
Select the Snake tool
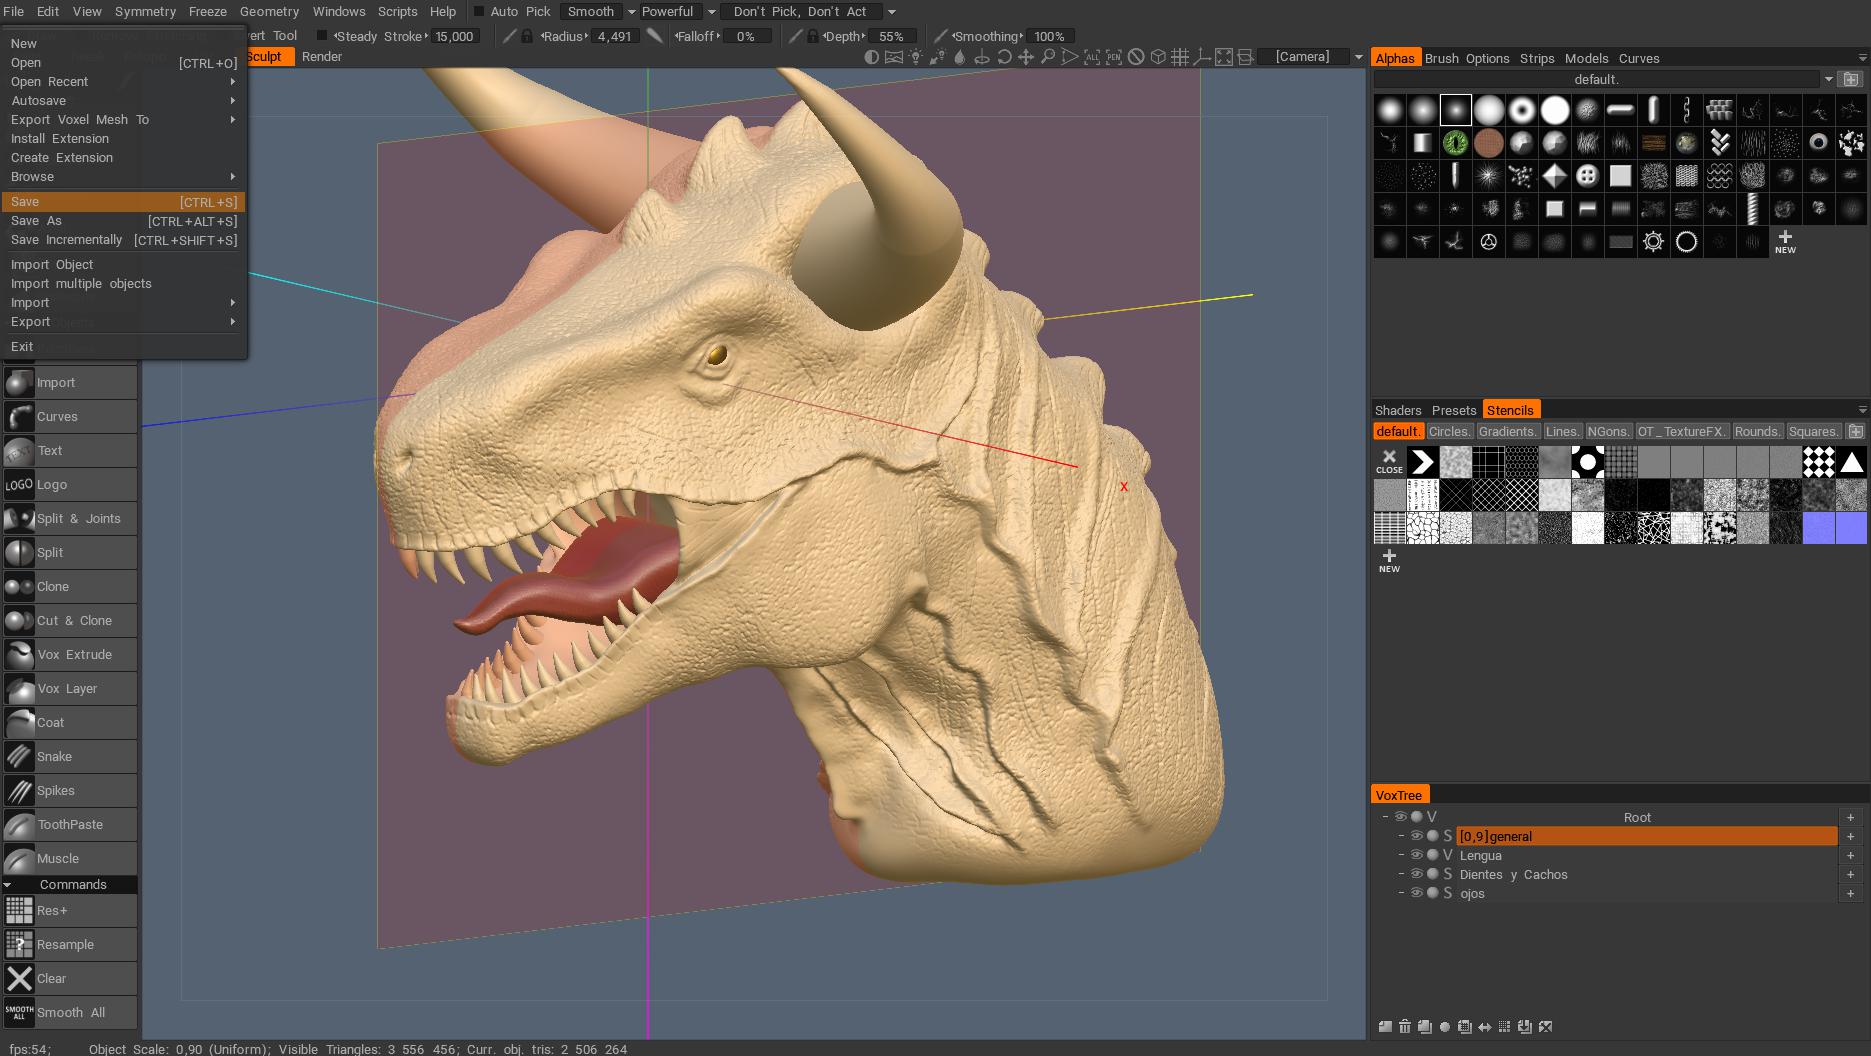(x=69, y=757)
